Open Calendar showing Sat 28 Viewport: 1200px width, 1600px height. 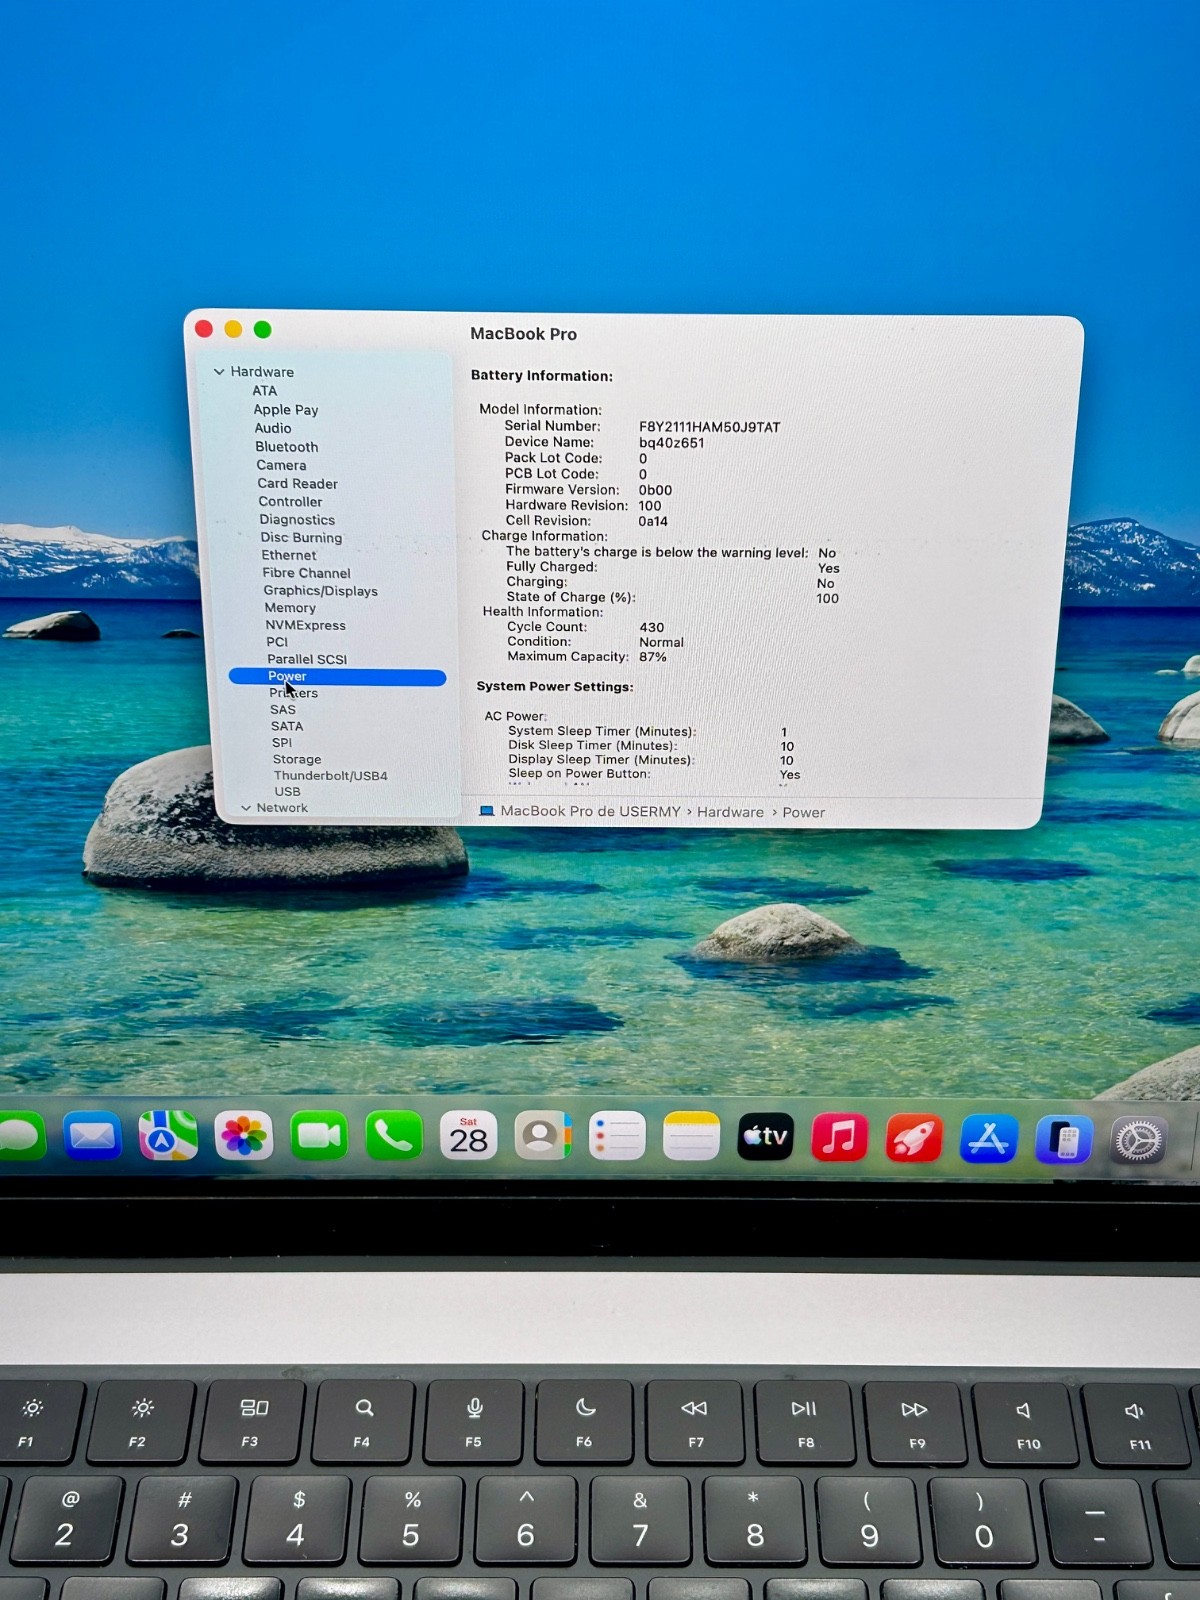(x=468, y=1137)
